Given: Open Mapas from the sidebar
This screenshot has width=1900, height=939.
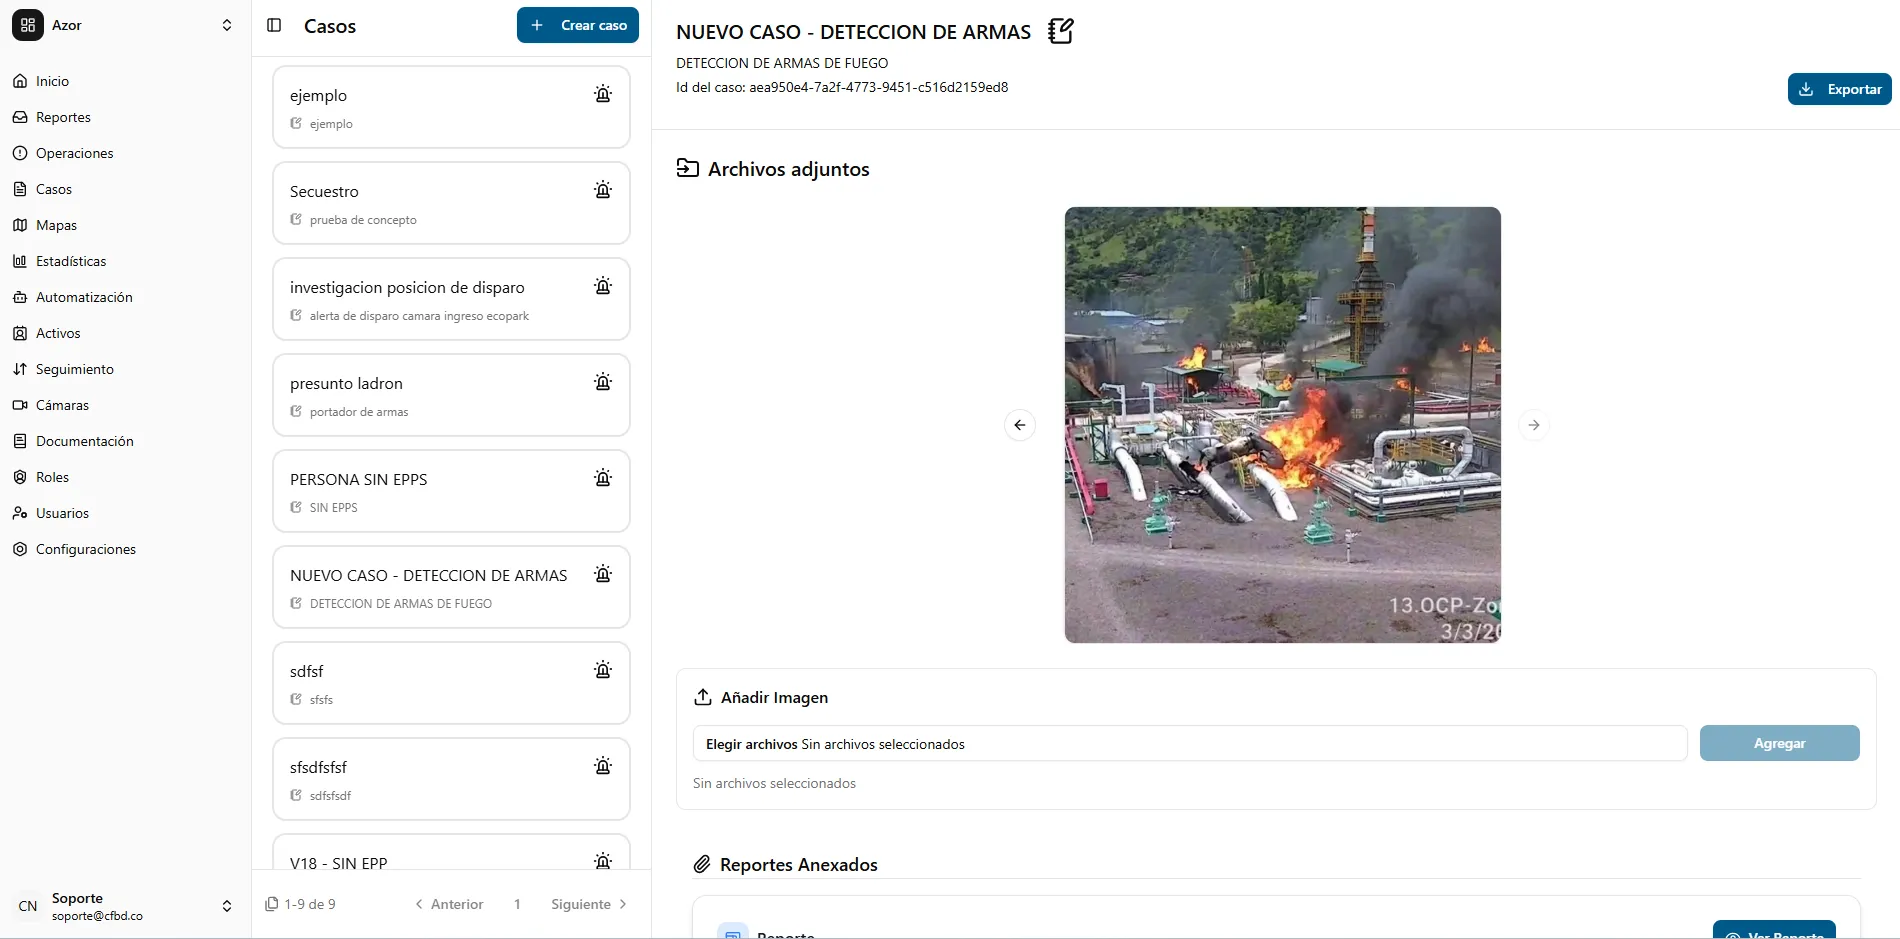Looking at the screenshot, I should (x=45, y=225).
